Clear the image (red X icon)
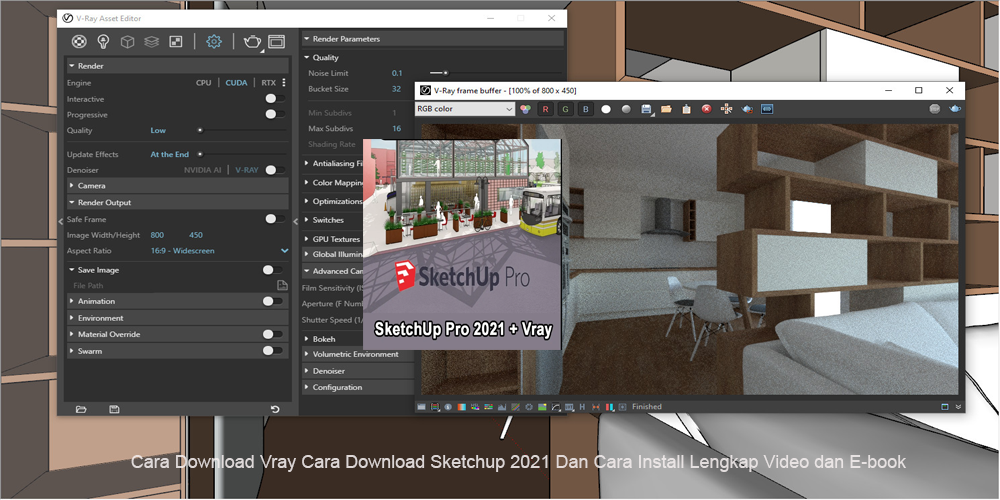1000x500 pixels. click(706, 109)
